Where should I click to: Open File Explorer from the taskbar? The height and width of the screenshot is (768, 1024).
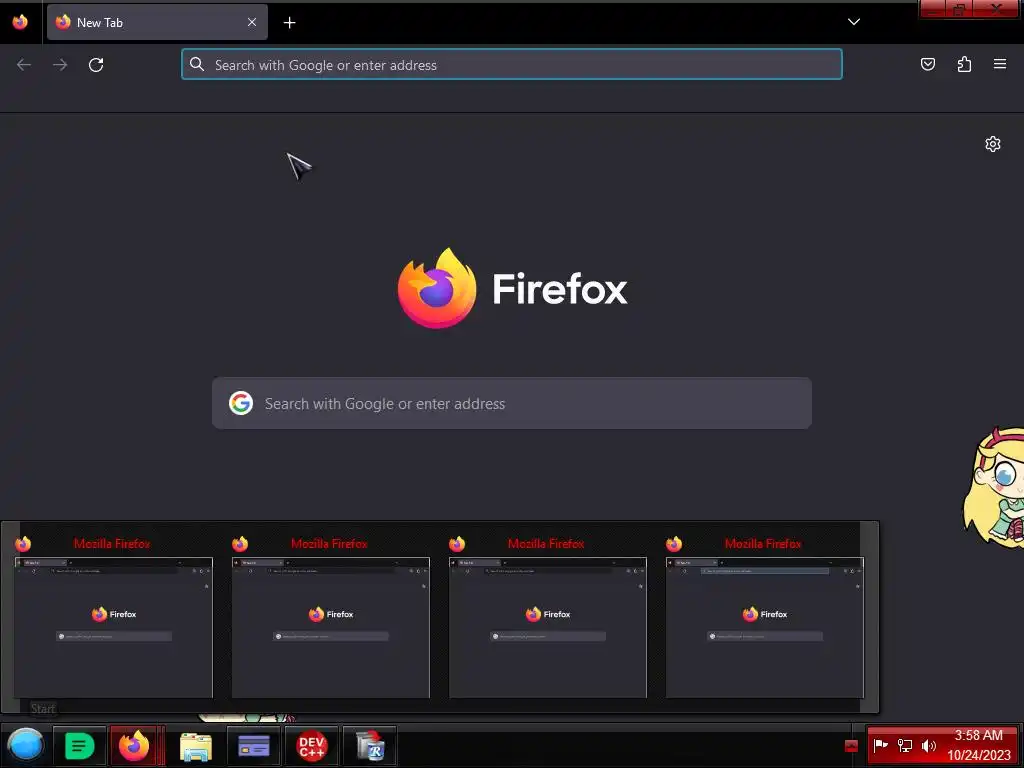click(196, 746)
